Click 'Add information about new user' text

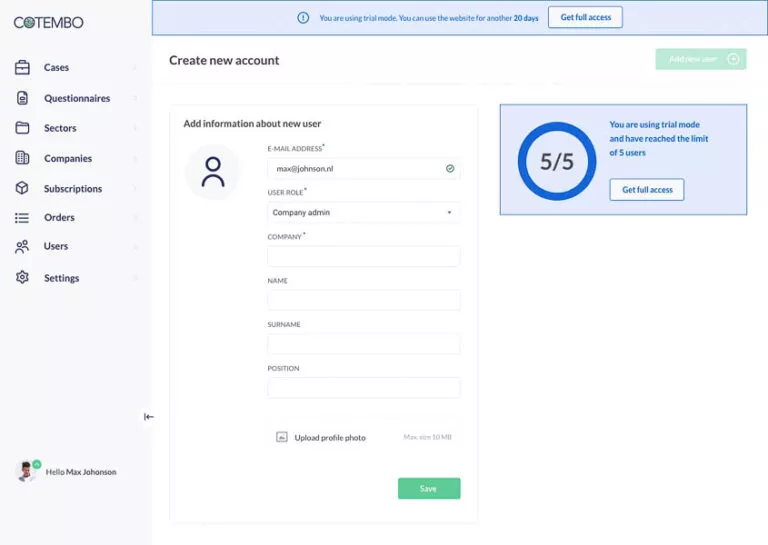[x=252, y=123]
